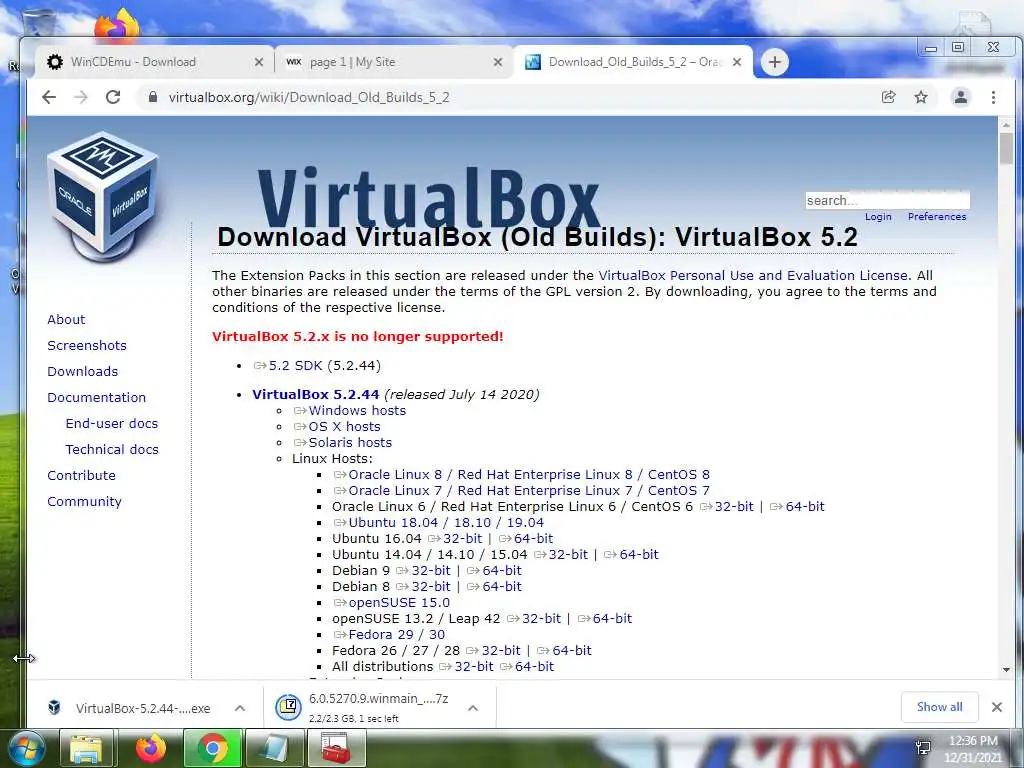The image size is (1024, 768).
Task: Open Documentation in the sidebar
Action: click(x=97, y=398)
